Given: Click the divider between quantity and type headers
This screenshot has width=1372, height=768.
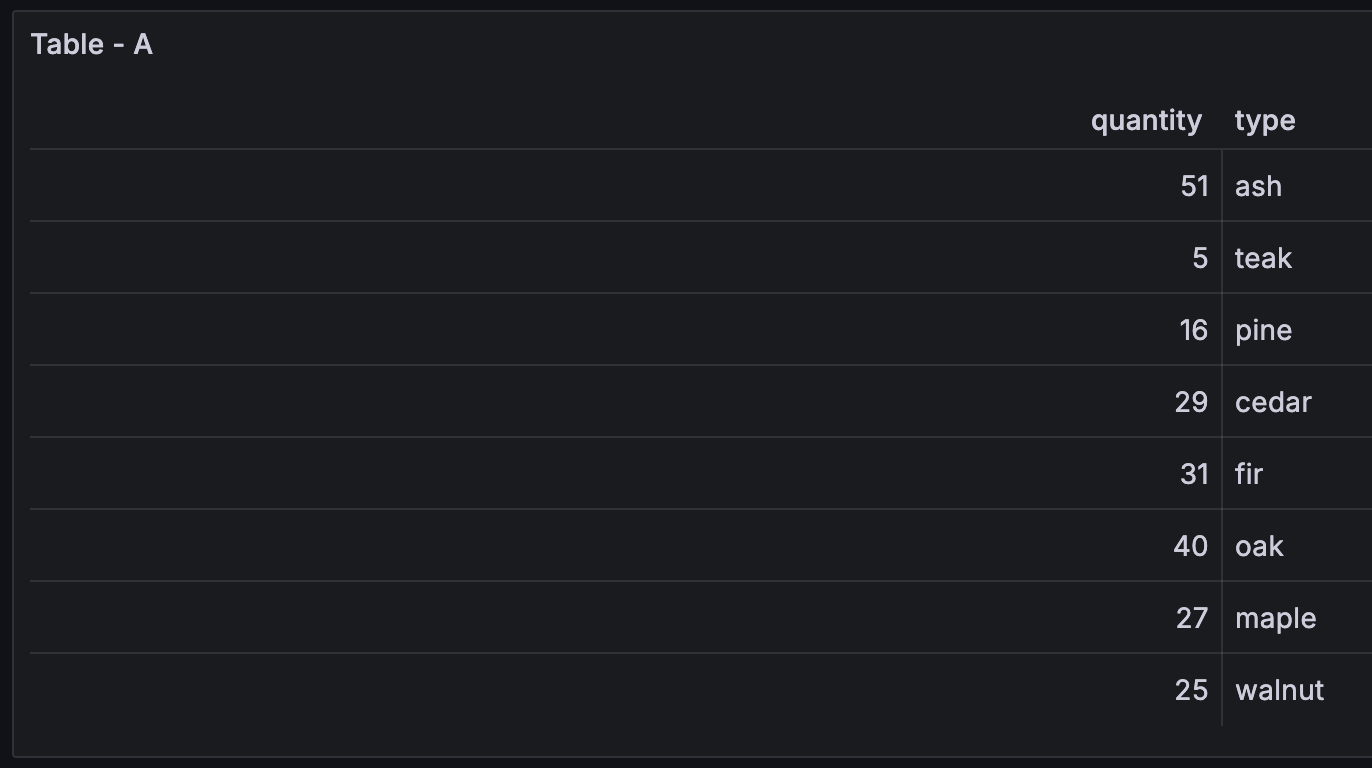Looking at the screenshot, I should 1221,121.
